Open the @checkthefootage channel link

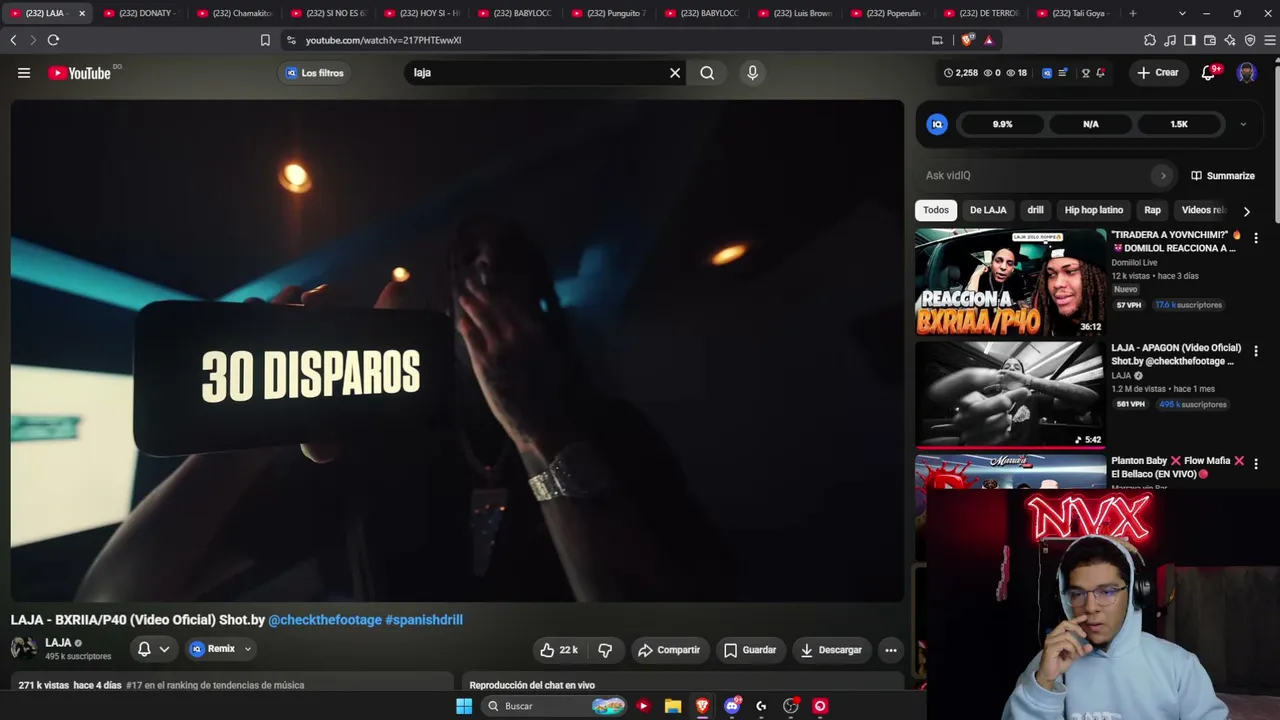325,620
